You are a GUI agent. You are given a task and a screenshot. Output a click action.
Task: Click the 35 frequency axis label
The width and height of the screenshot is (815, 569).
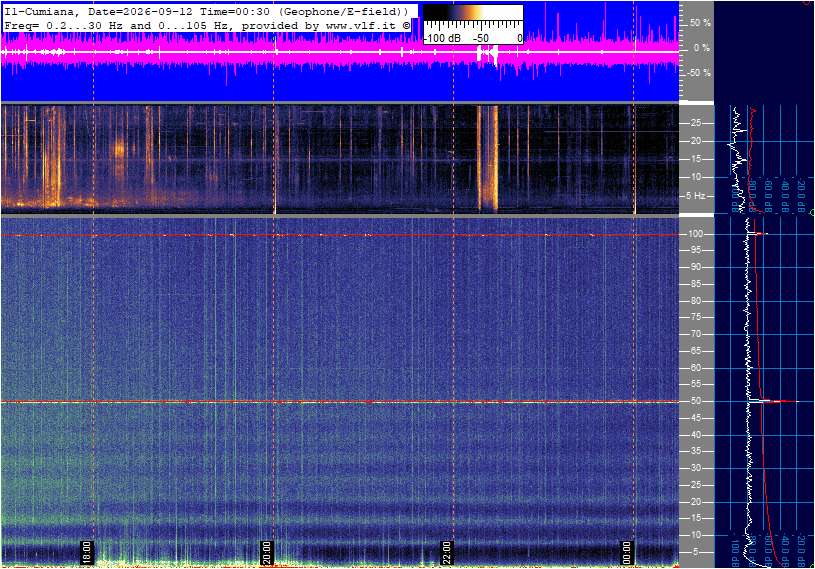click(x=695, y=452)
